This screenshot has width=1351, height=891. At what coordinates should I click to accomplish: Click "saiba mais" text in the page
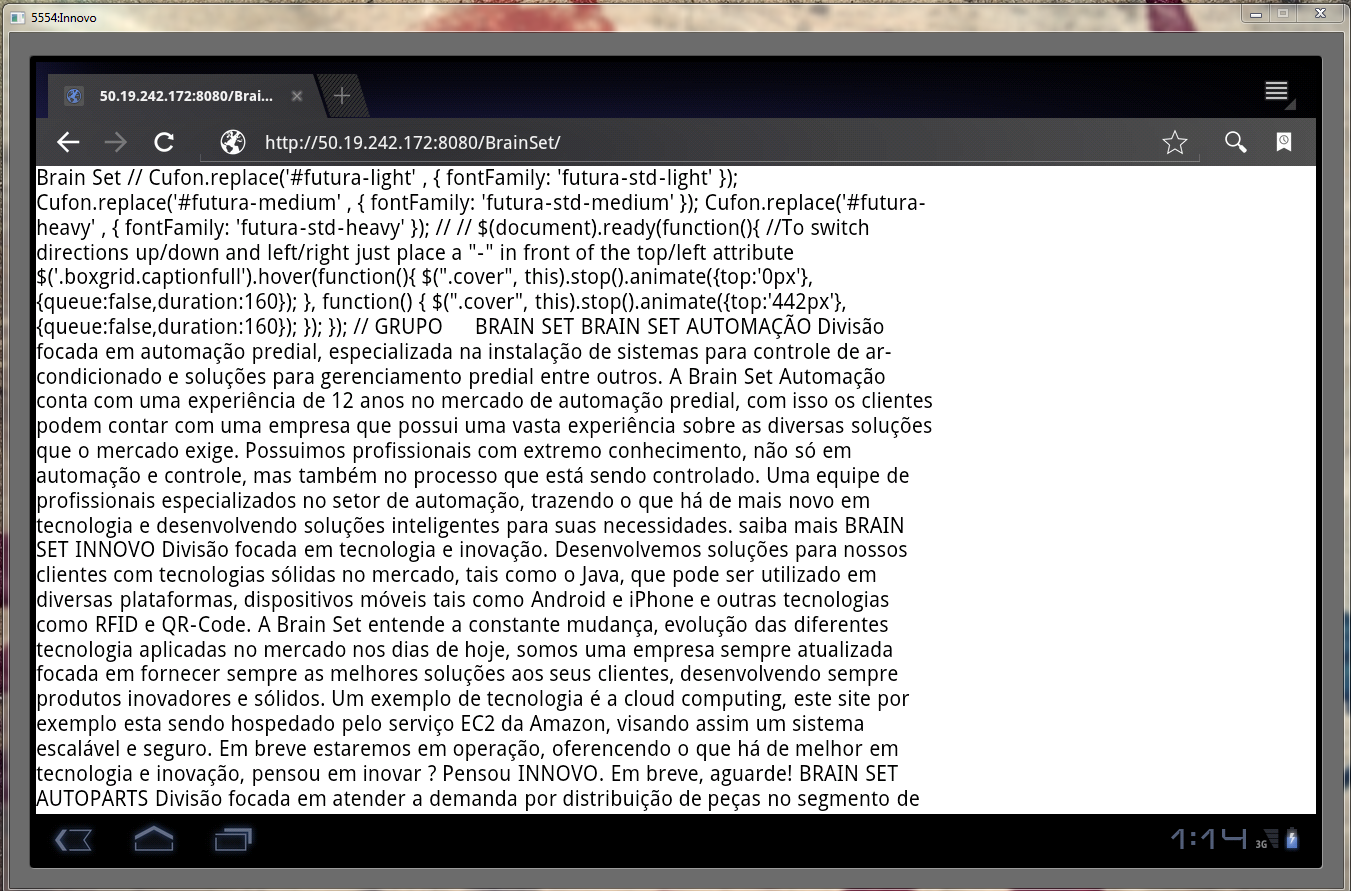pyautogui.click(x=790, y=526)
